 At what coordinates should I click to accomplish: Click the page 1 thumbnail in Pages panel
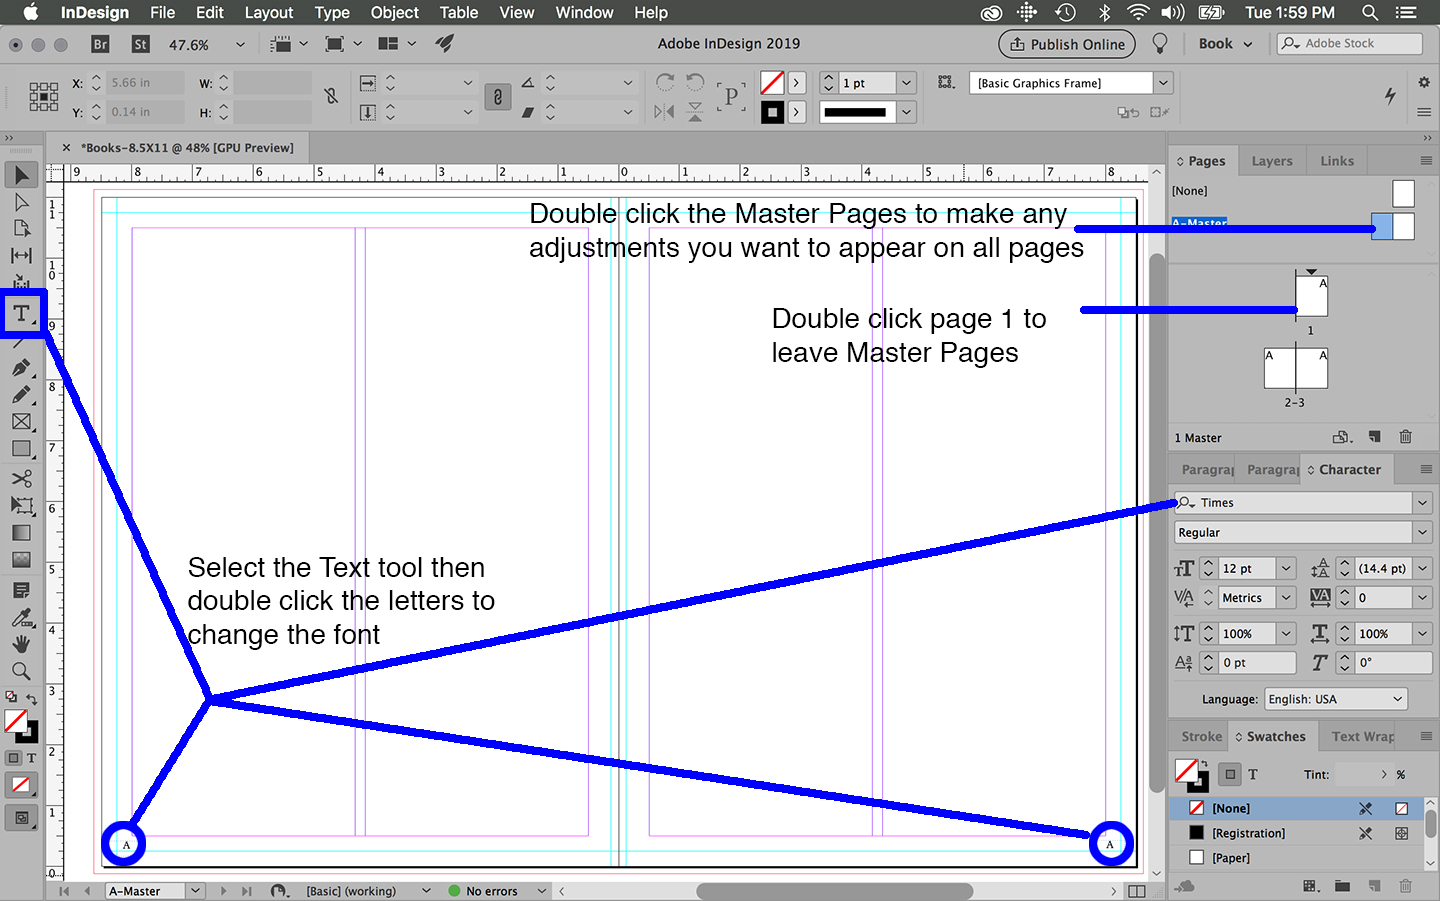(1311, 297)
